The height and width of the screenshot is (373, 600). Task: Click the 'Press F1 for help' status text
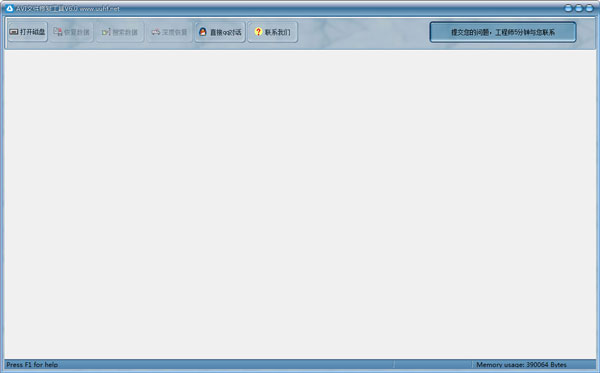[32, 365]
